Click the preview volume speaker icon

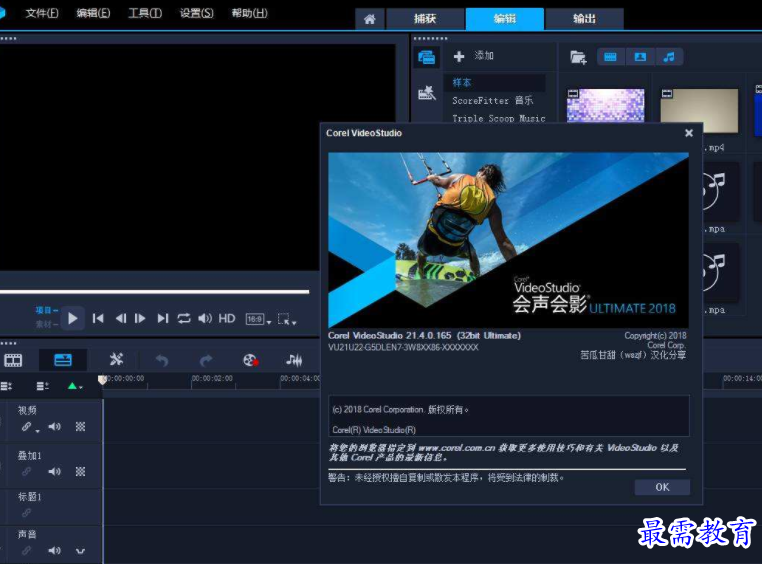point(205,319)
